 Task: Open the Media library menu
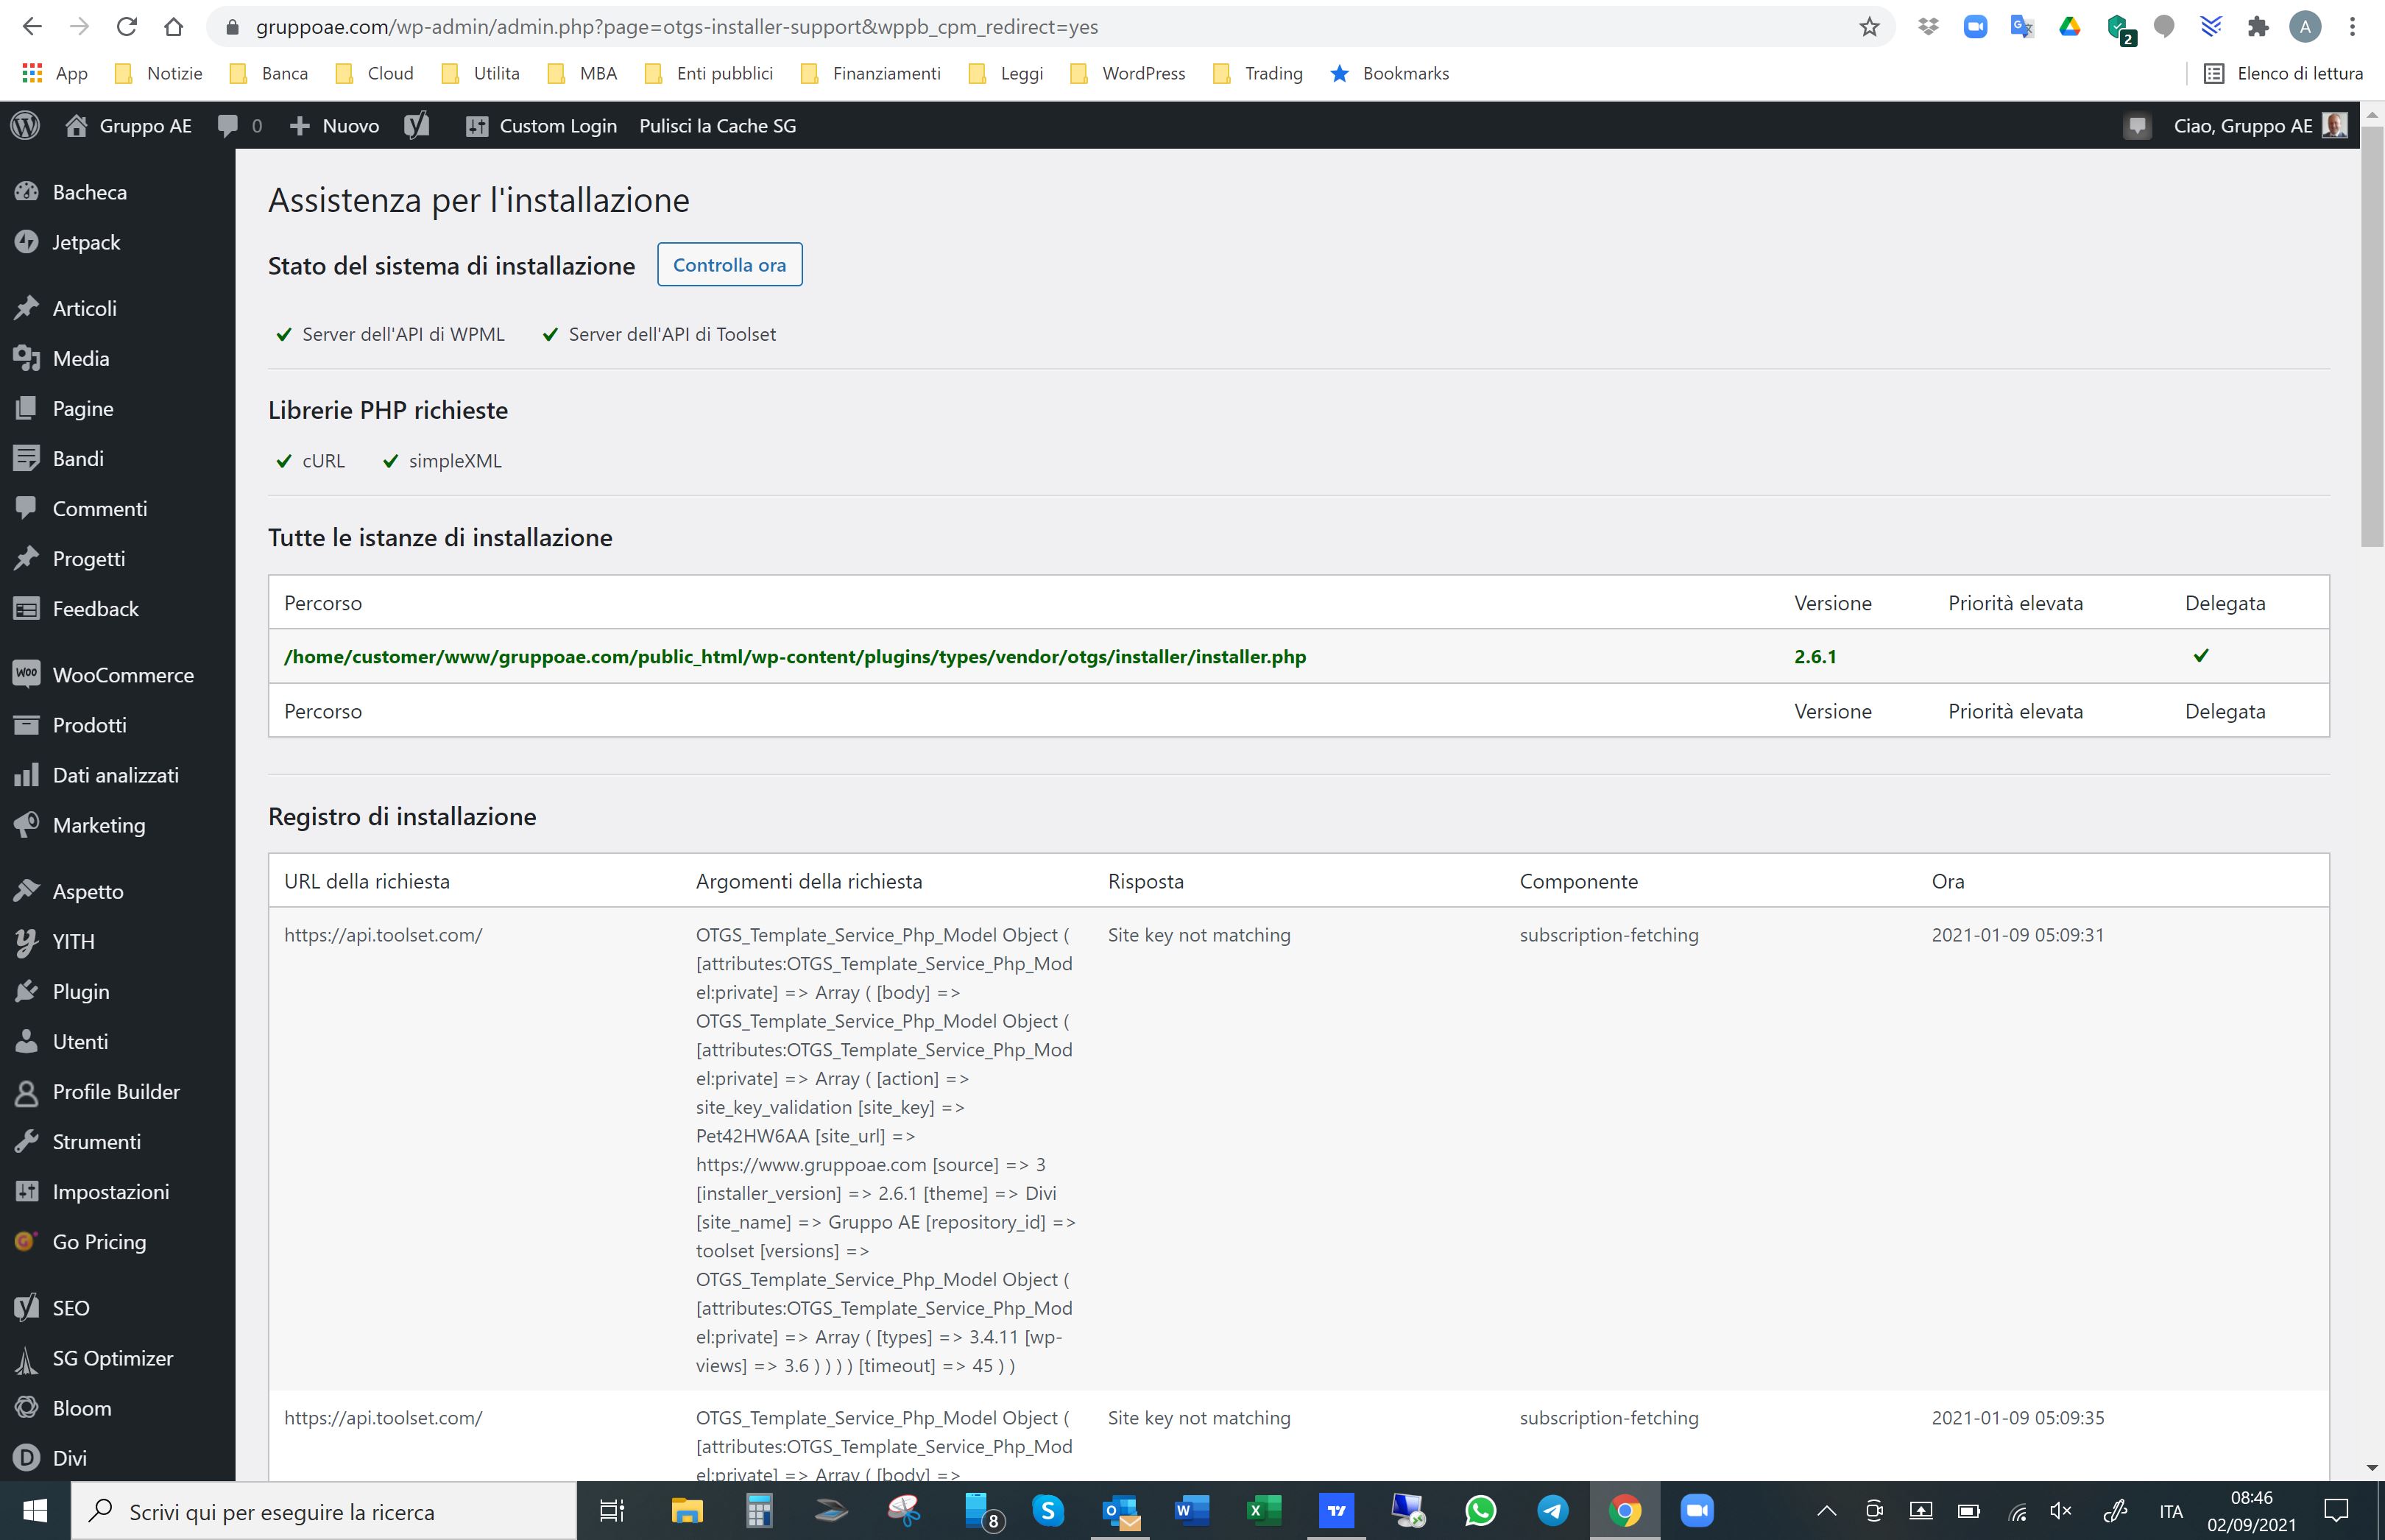click(x=81, y=358)
